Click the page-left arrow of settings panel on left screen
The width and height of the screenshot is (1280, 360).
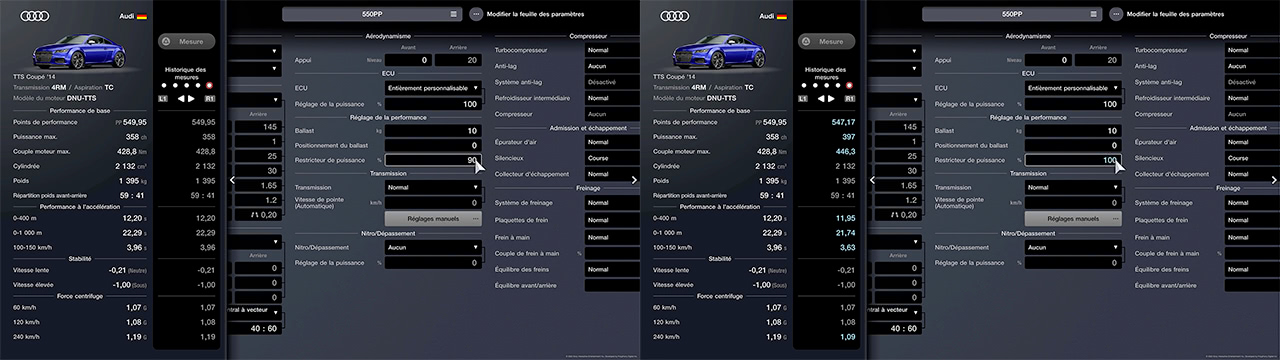click(x=233, y=180)
